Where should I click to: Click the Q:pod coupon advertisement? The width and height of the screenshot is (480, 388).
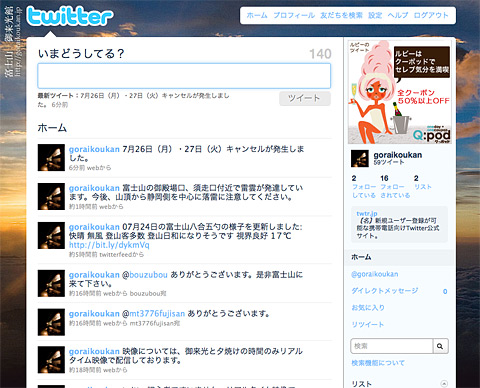coord(400,92)
